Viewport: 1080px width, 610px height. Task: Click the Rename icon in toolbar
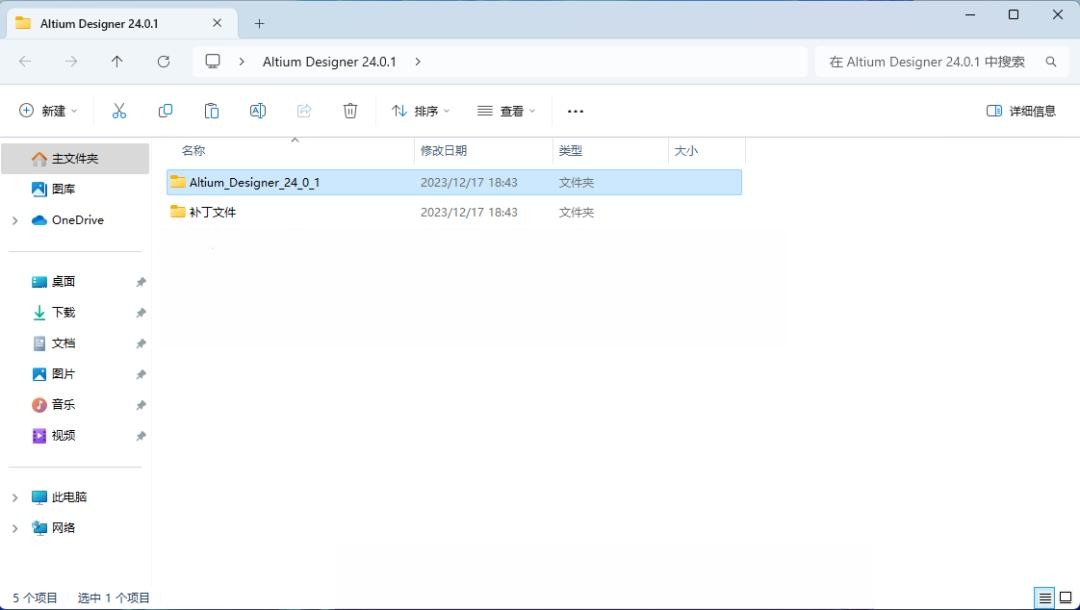click(258, 111)
